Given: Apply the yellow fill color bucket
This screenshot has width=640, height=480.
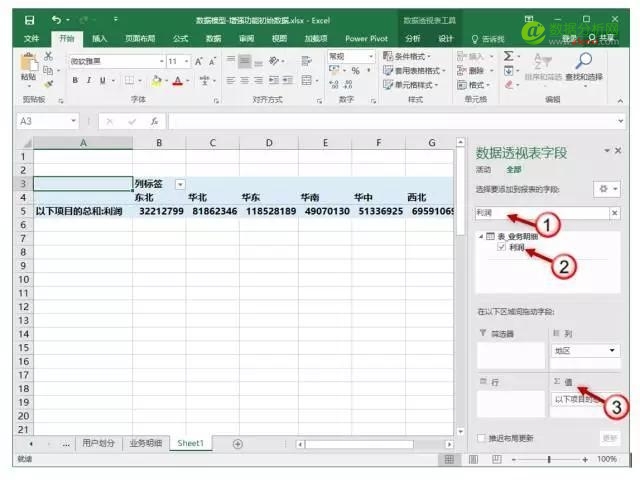Looking at the screenshot, I should pos(156,81).
